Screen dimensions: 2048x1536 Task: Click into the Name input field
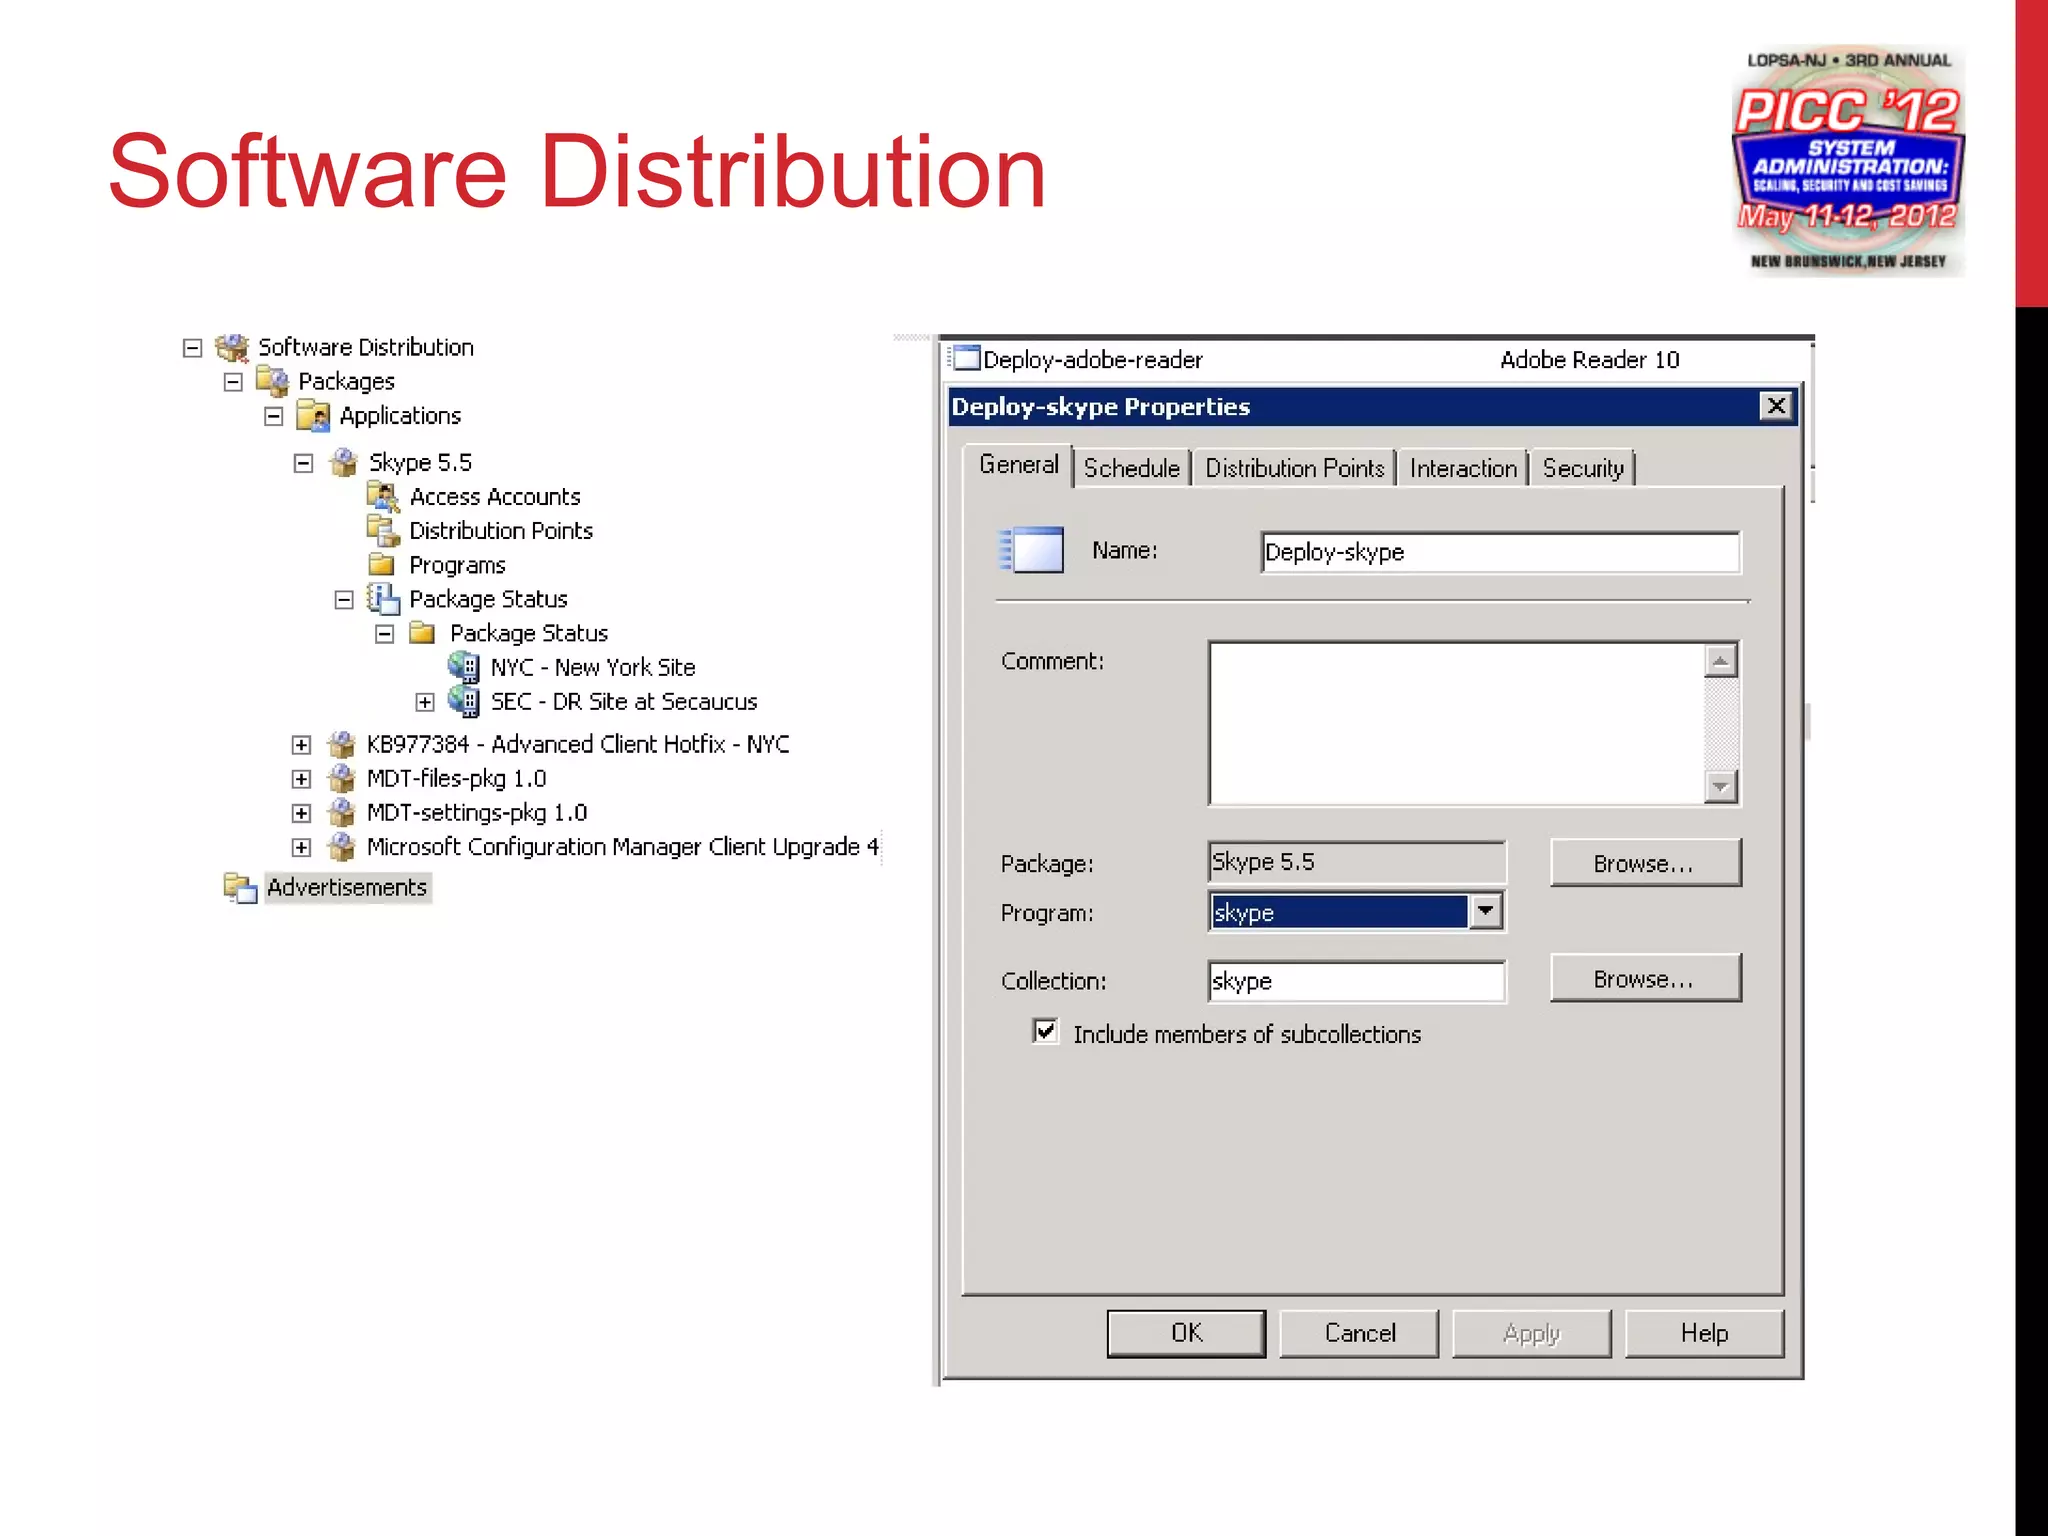pos(1500,552)
